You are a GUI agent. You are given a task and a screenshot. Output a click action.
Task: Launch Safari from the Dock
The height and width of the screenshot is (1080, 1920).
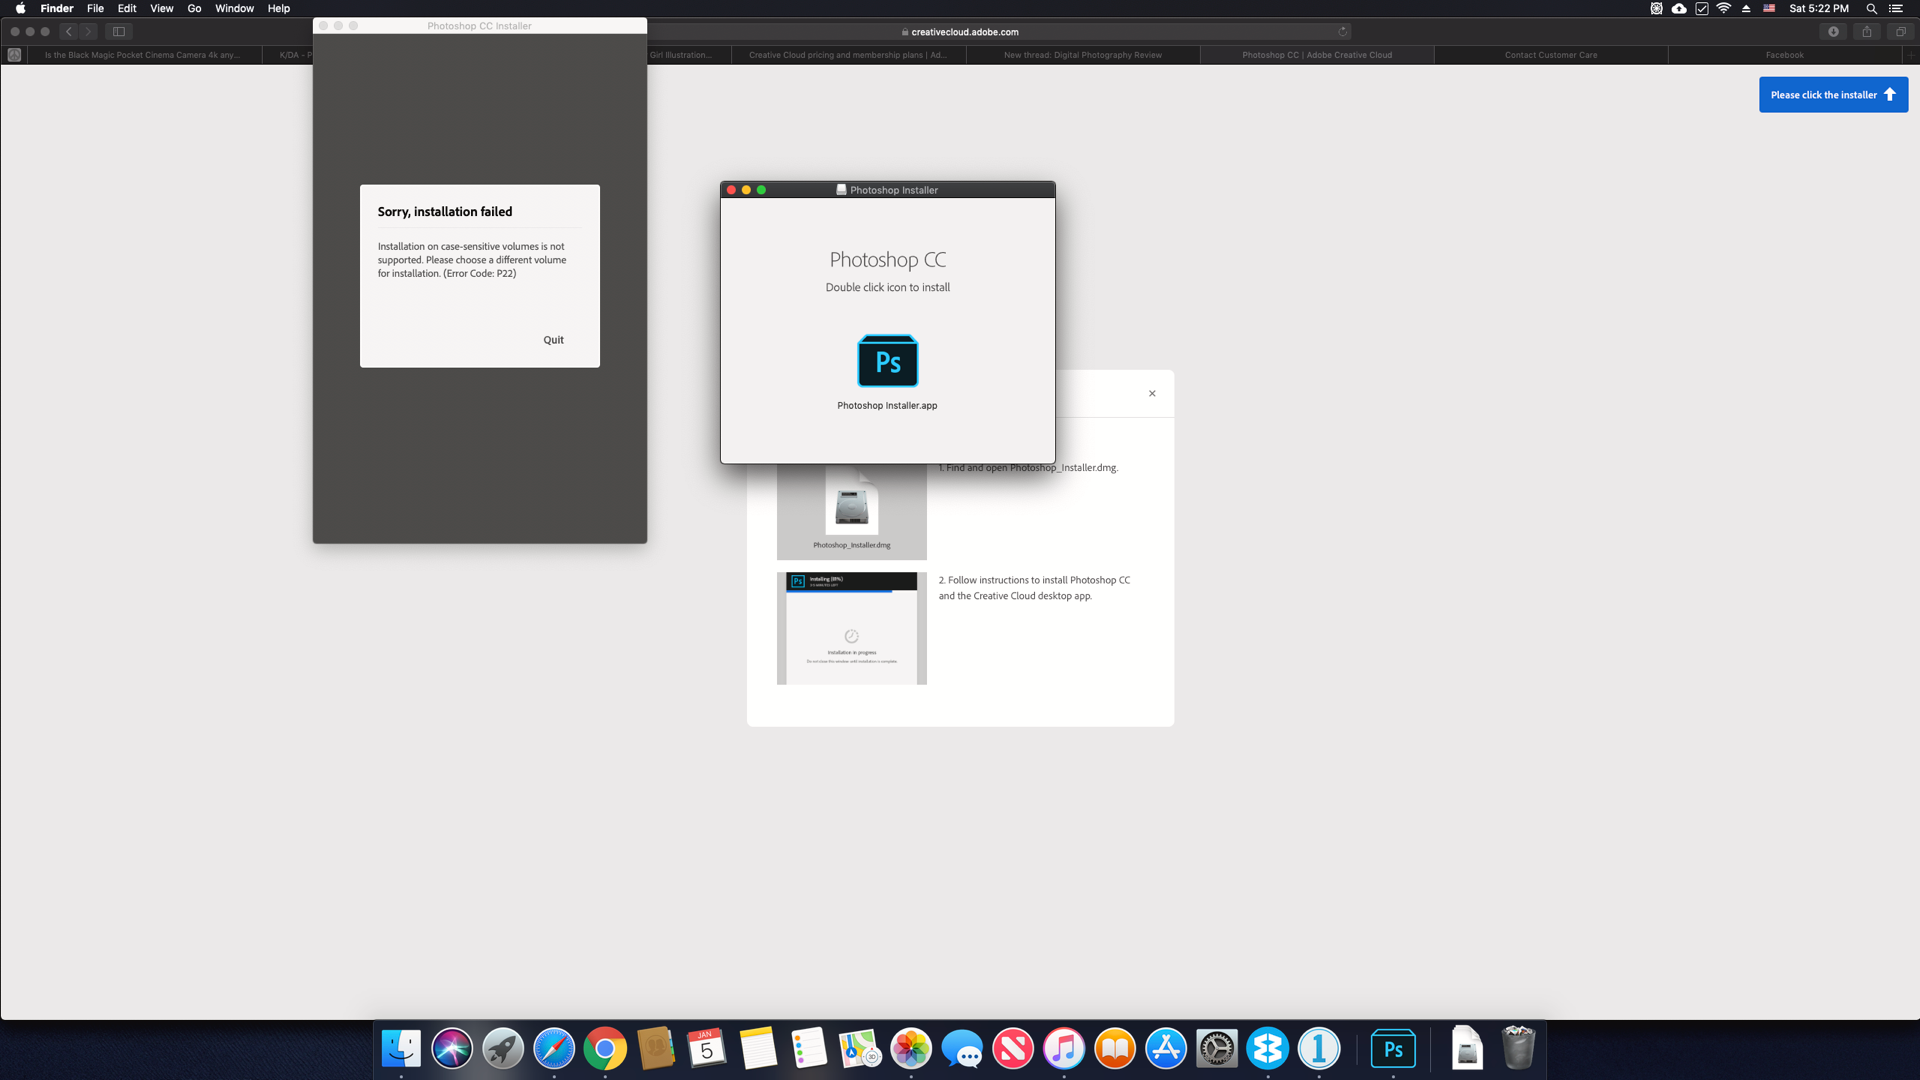pyautogui.click(x=554, y=1049)
